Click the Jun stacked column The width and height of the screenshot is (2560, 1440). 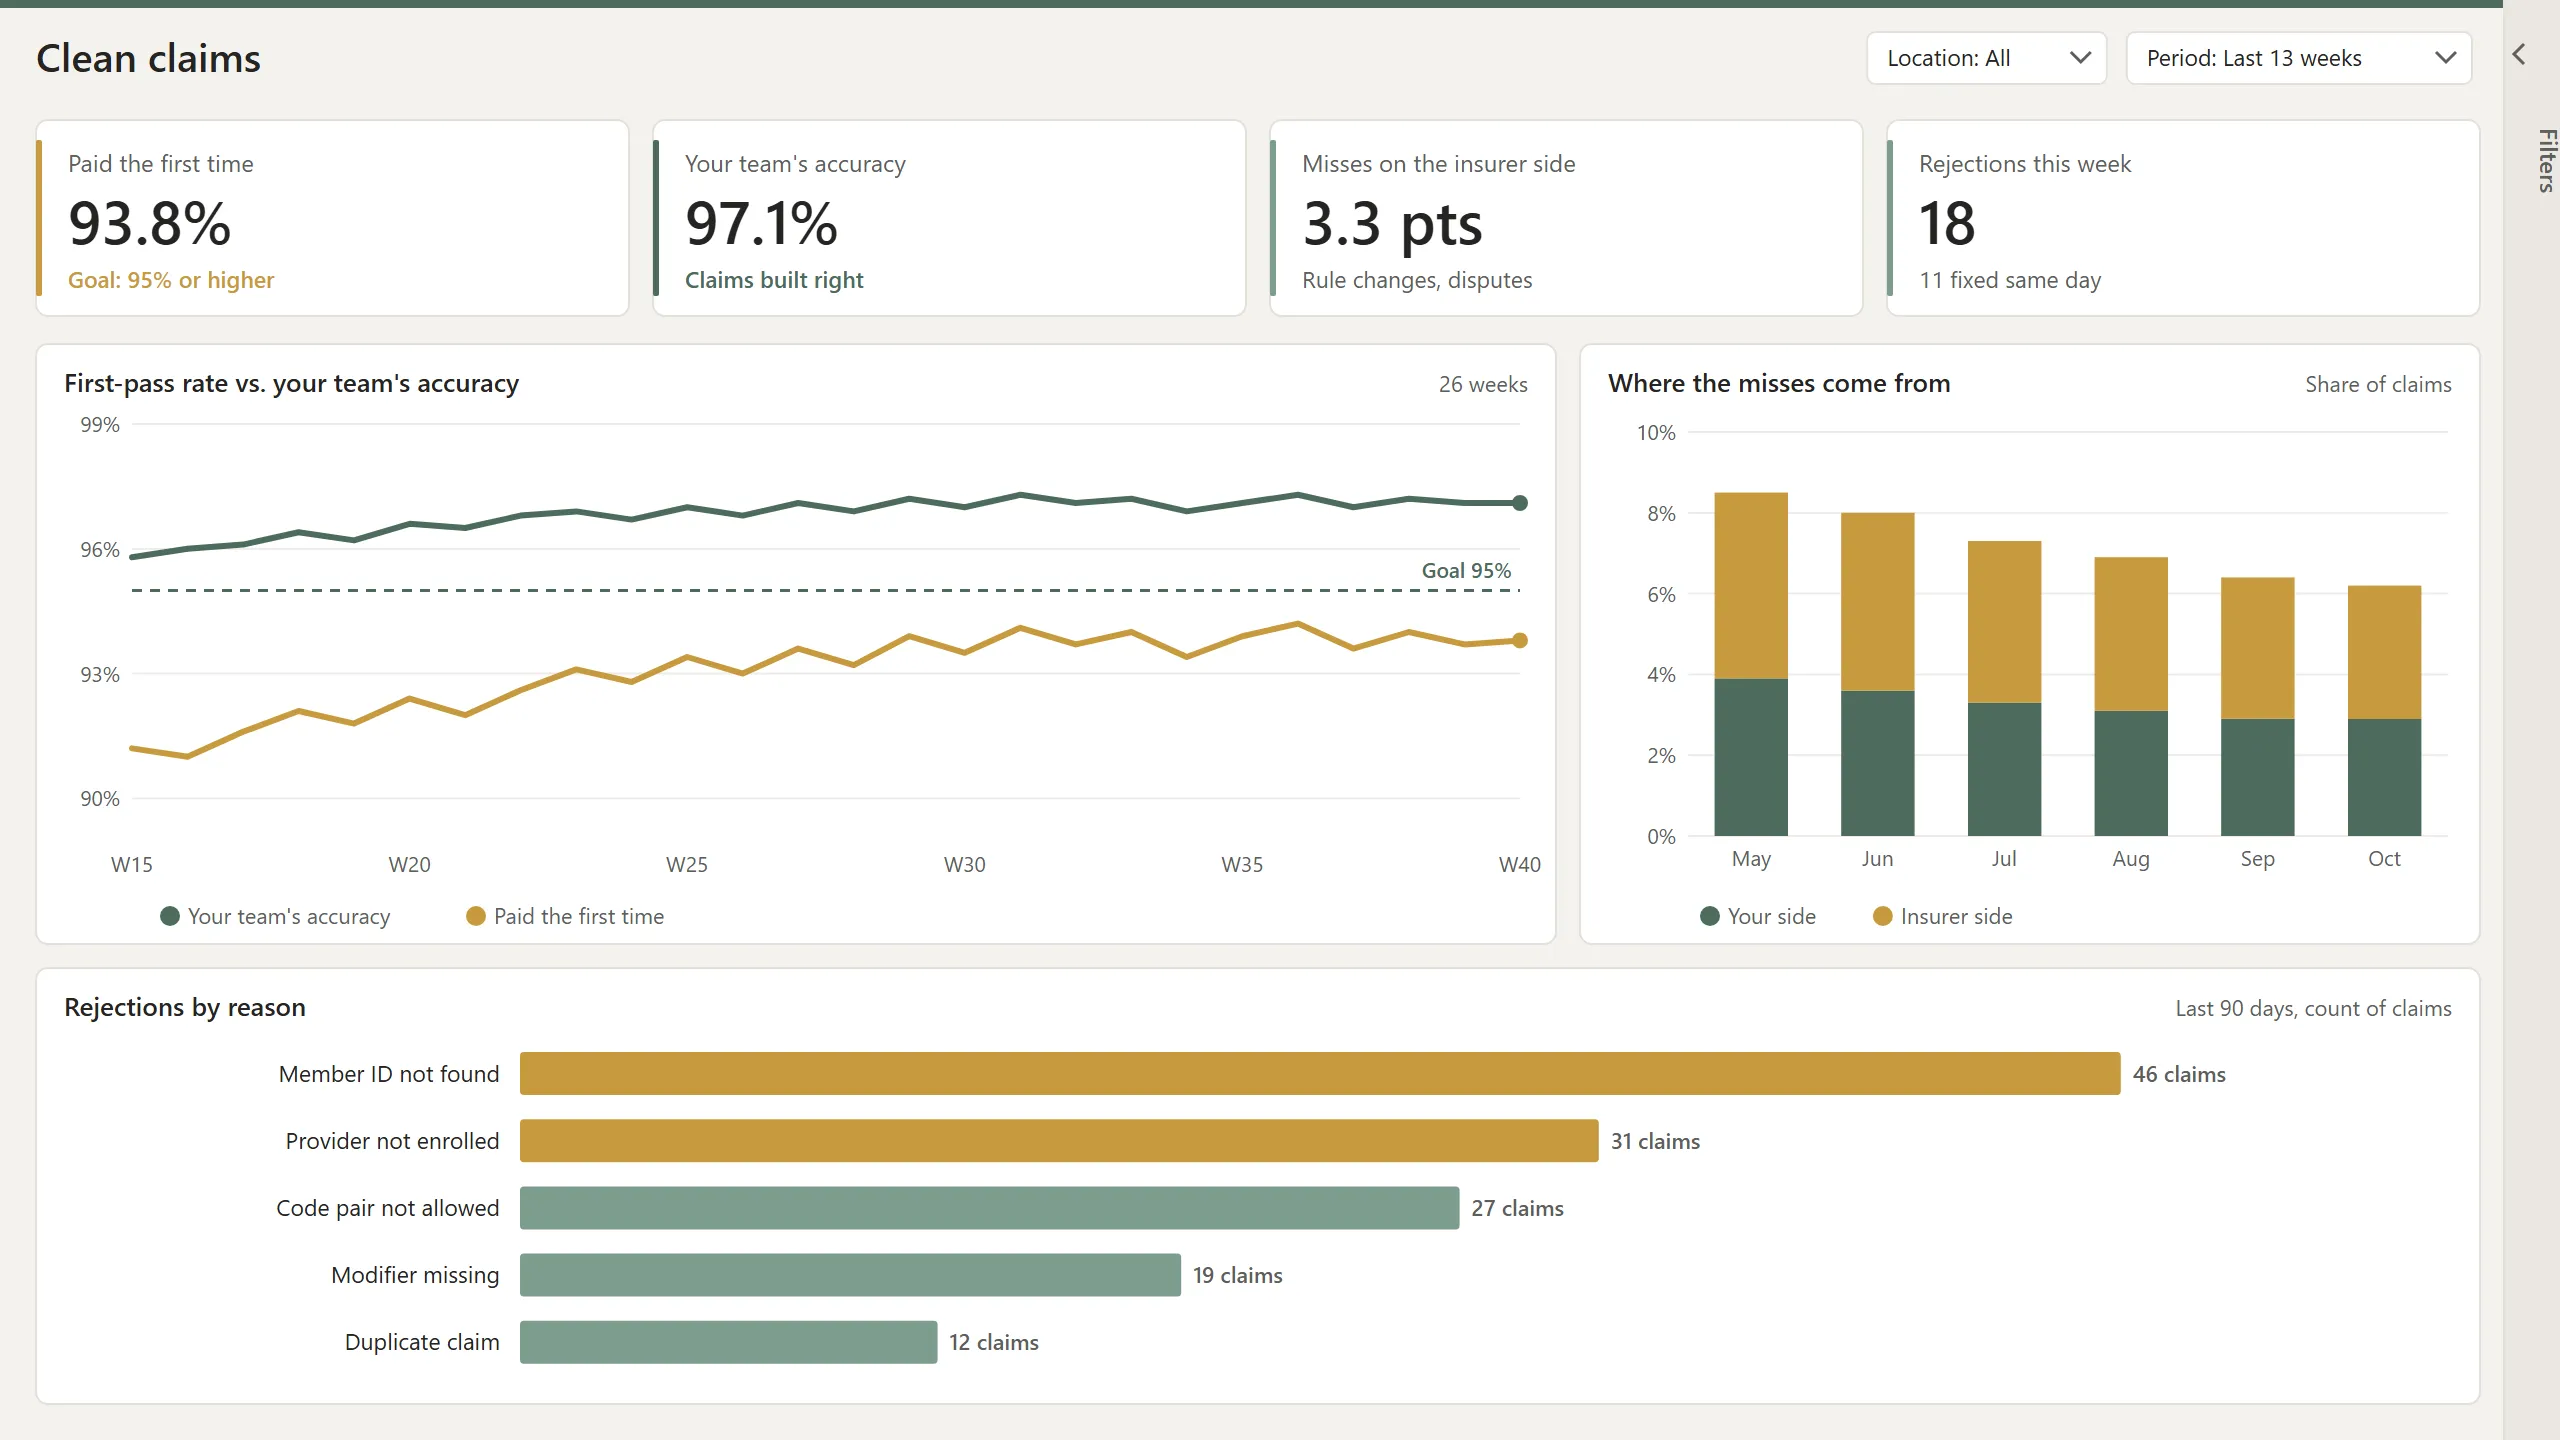click(x=1878, y=674)
